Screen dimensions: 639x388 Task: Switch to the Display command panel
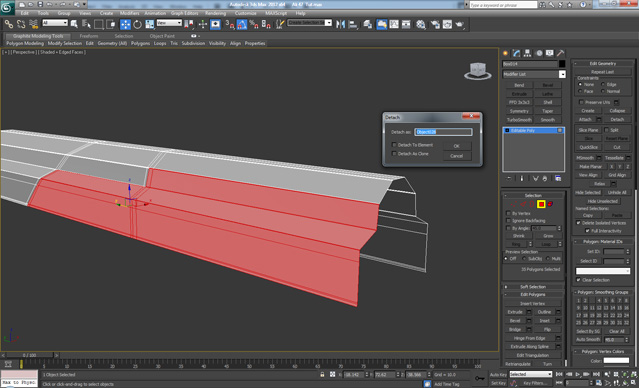[550, 53]
